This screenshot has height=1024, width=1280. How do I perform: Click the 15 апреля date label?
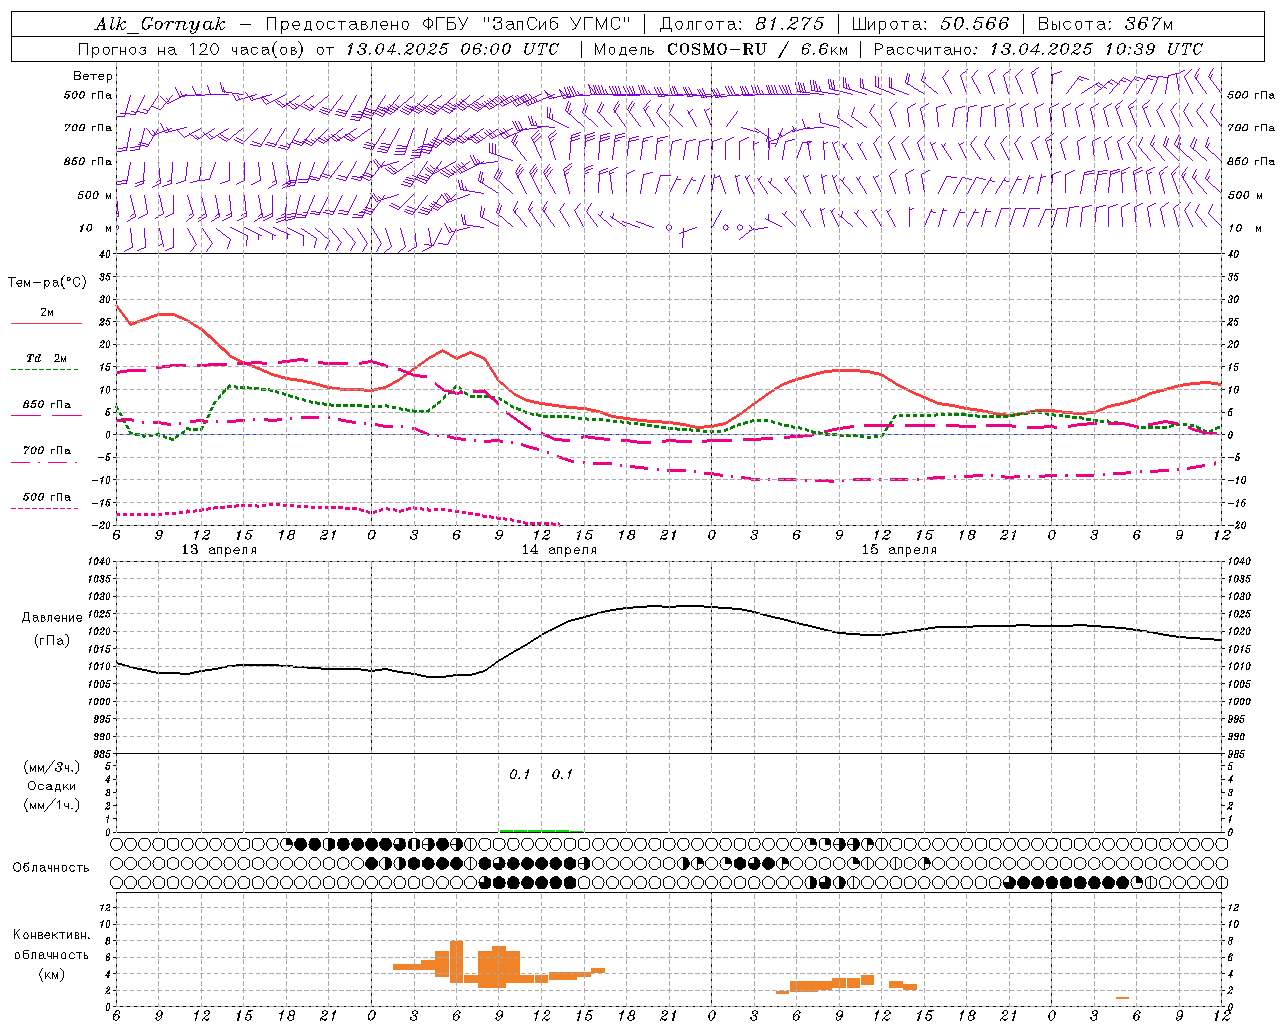pos(899,550)
